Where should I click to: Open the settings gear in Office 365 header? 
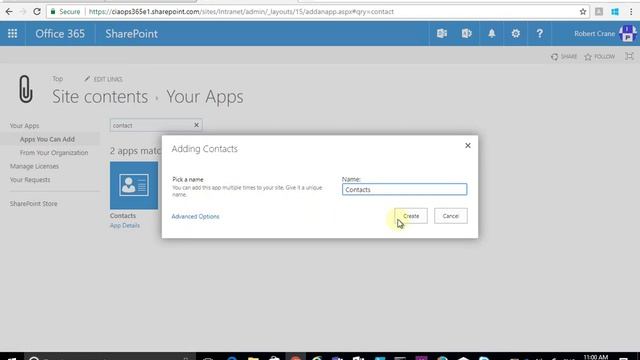click(x=516, y=33)
